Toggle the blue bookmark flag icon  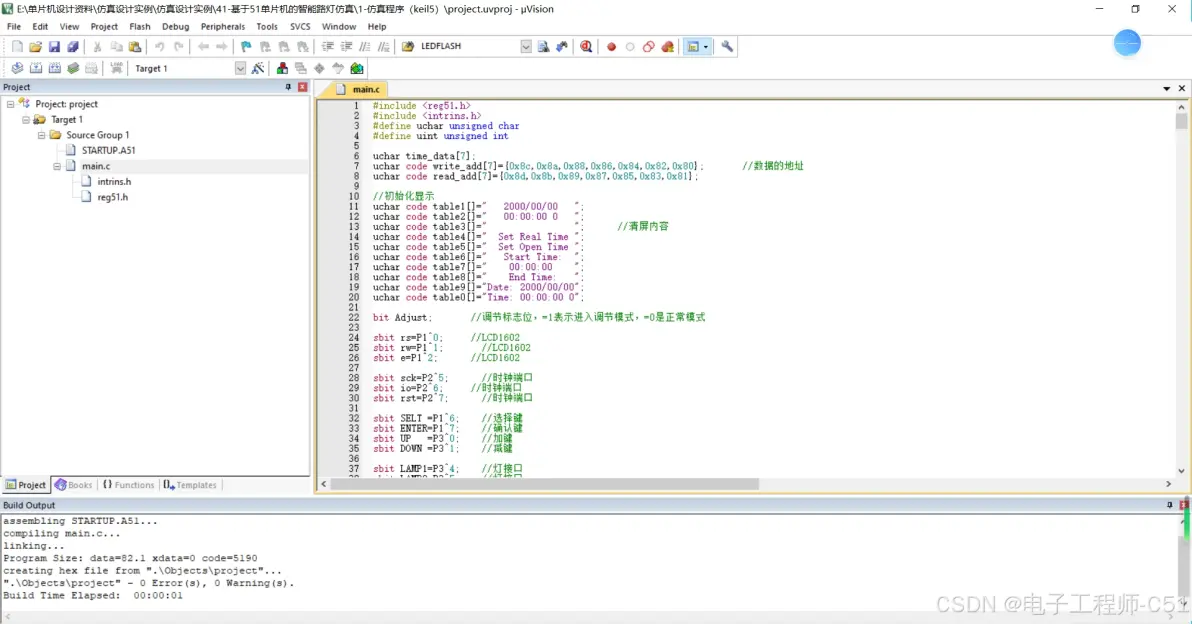point(246,47)
